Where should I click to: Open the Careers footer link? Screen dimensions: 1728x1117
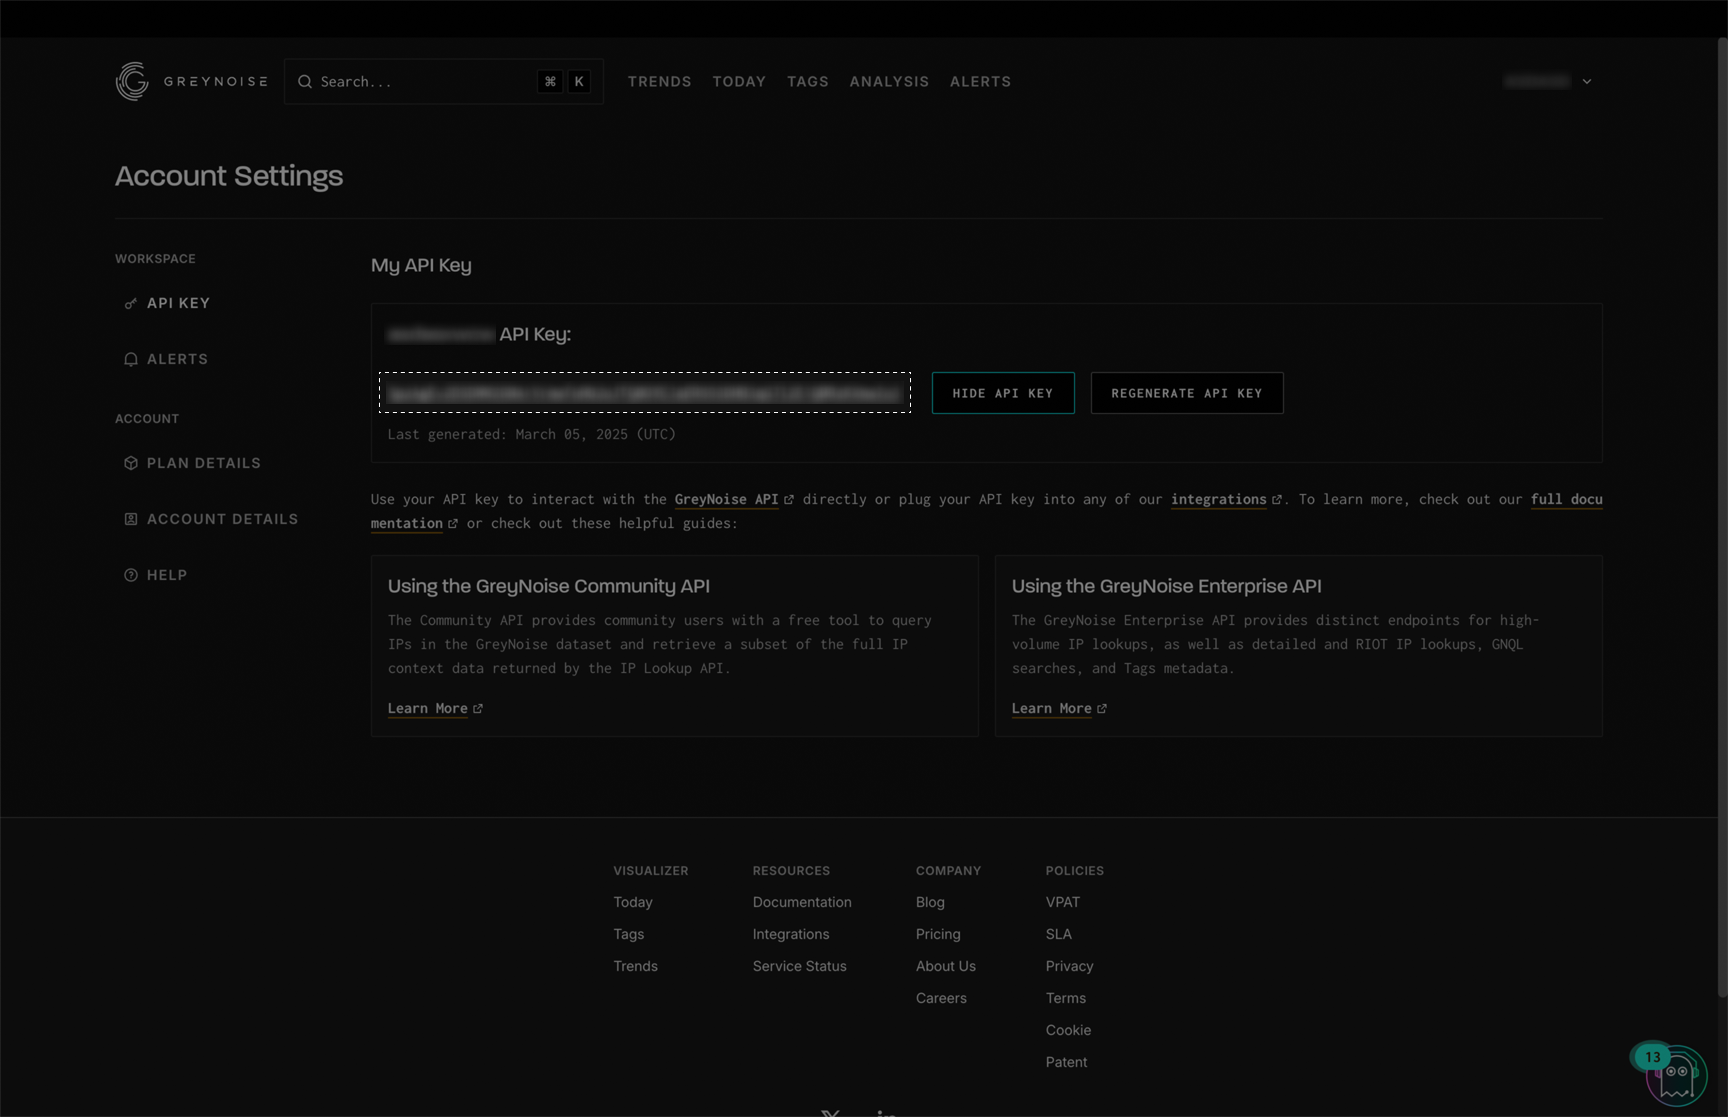coord(941,998)
